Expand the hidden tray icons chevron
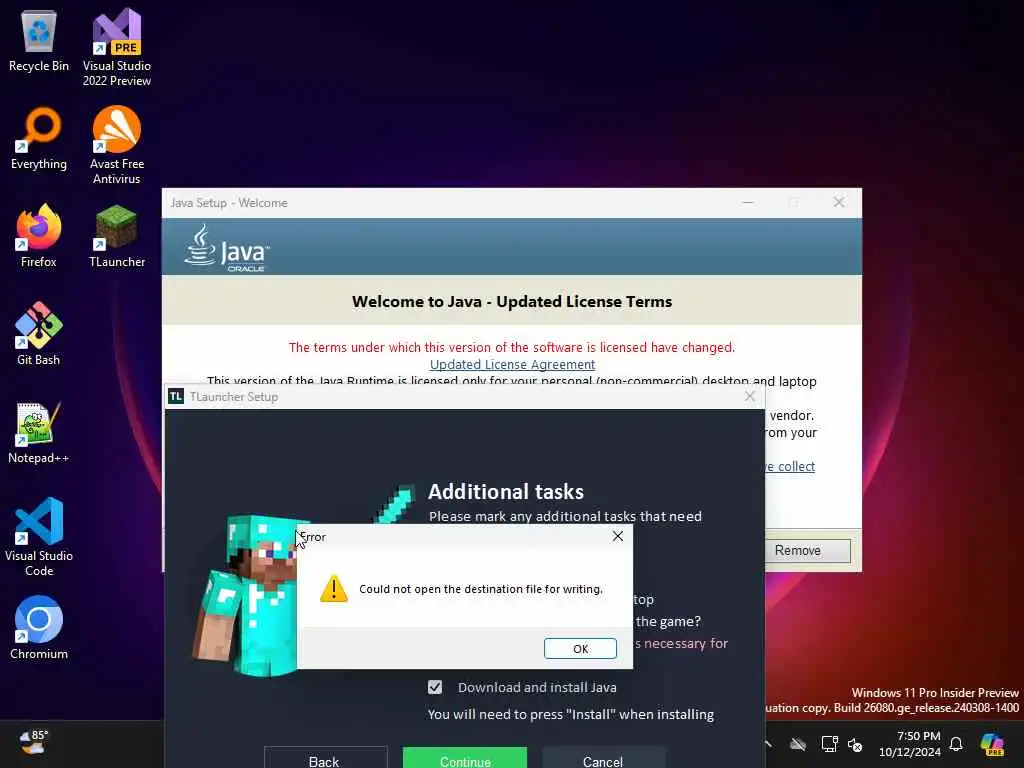Screen dimensions: 1024x768 tap(769, 744)
